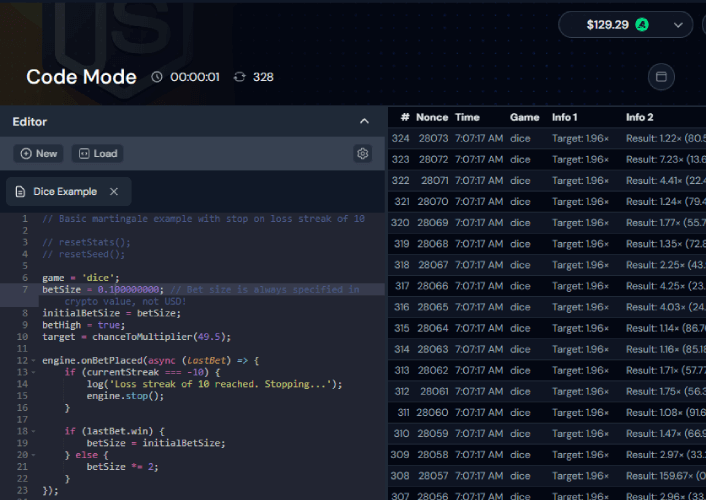706x500 pixels.
Task: Select bet row number 314
Action: (547, 350)
